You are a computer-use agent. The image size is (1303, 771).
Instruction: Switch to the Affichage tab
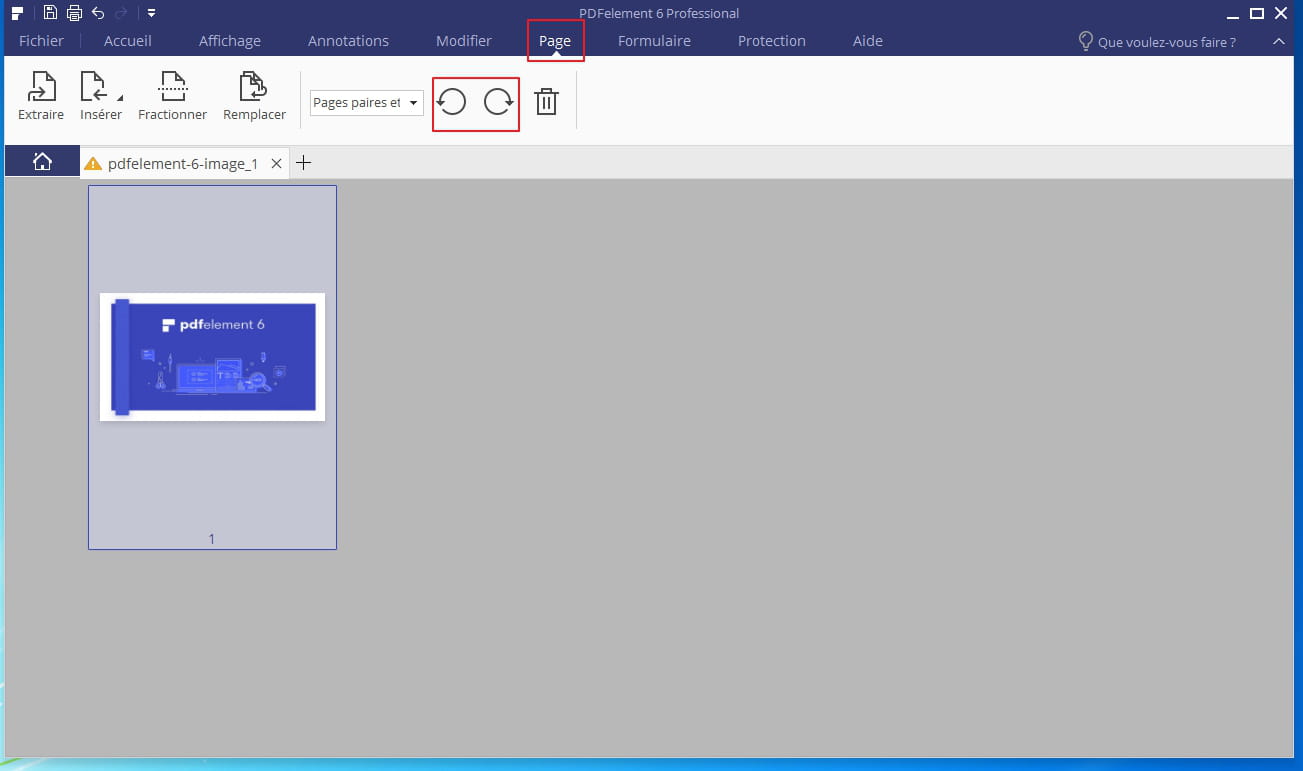click(x=230, y=41)
